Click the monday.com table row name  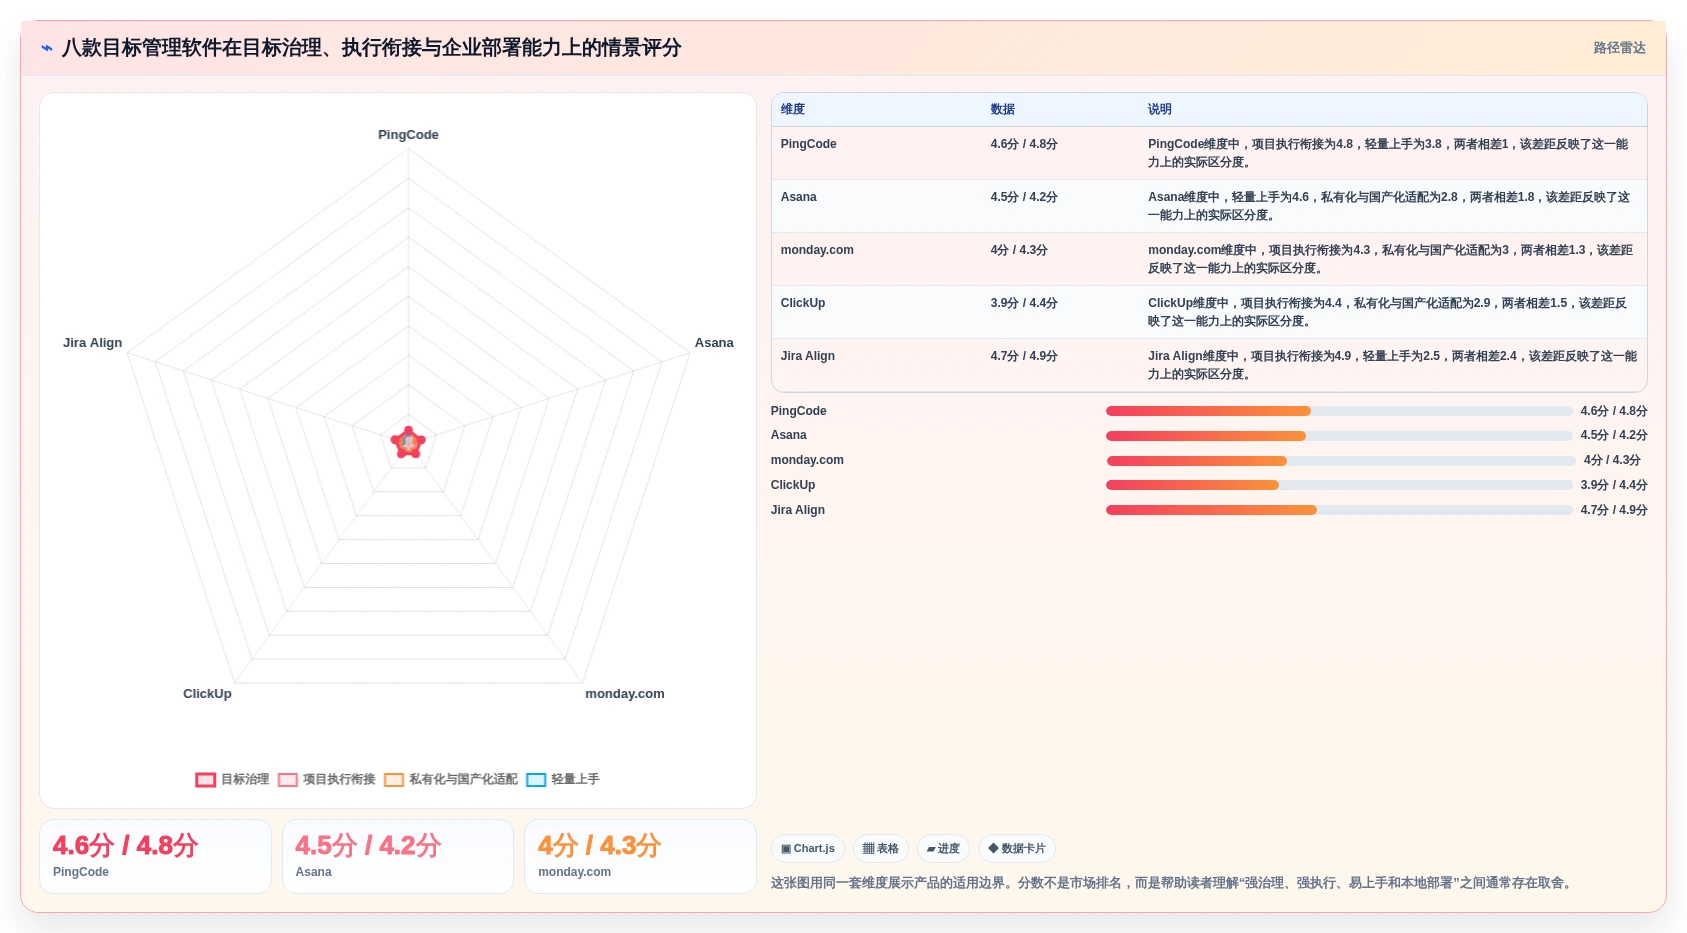[x=817, y=250]
